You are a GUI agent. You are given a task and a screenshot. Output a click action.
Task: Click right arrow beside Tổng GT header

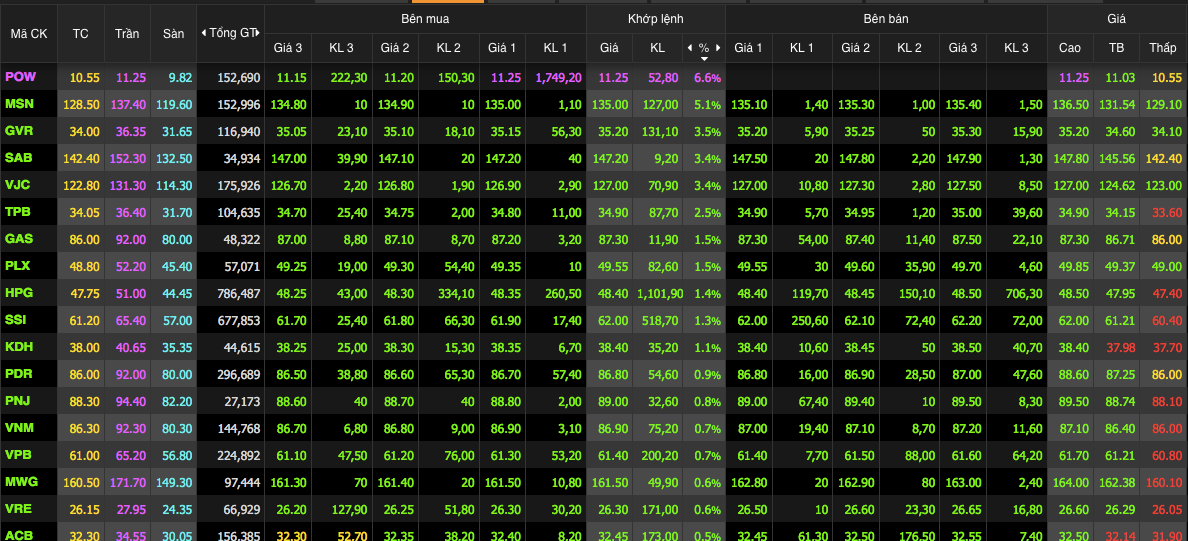(260, 33)
